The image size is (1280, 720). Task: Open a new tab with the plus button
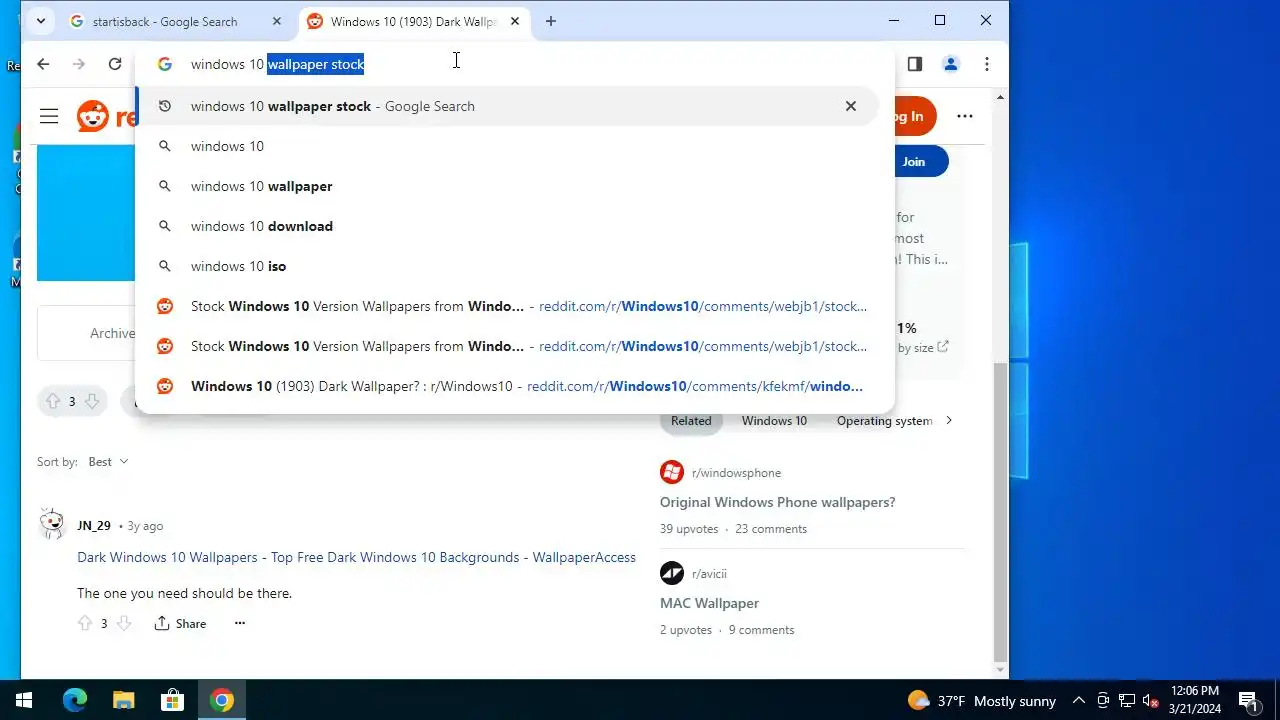[551, 21]
